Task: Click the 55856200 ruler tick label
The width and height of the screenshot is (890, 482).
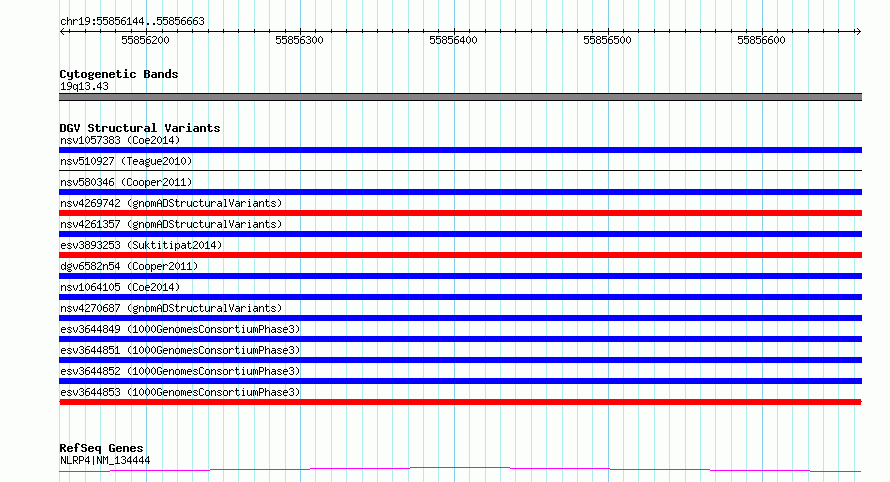Action: point(145,40)
